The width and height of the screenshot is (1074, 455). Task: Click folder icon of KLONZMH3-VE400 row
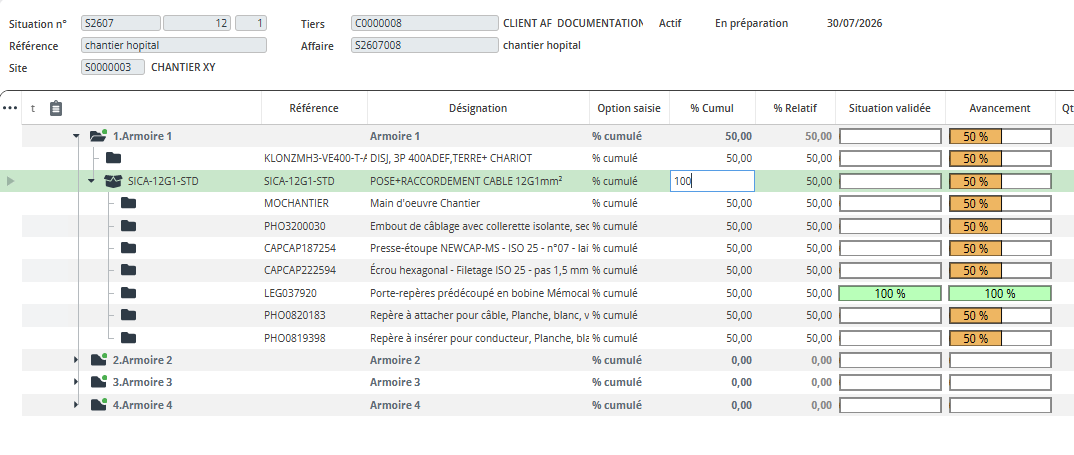click(x=114, y=158)
